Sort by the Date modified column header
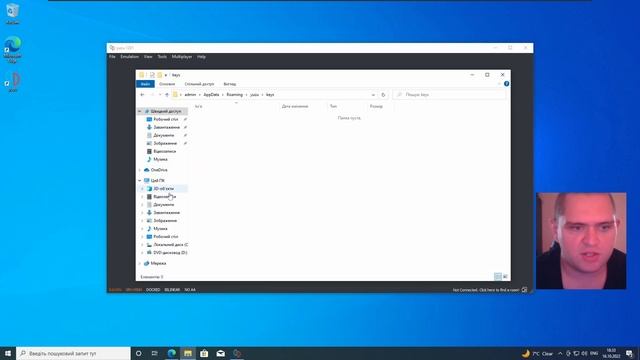 (295, 106)
